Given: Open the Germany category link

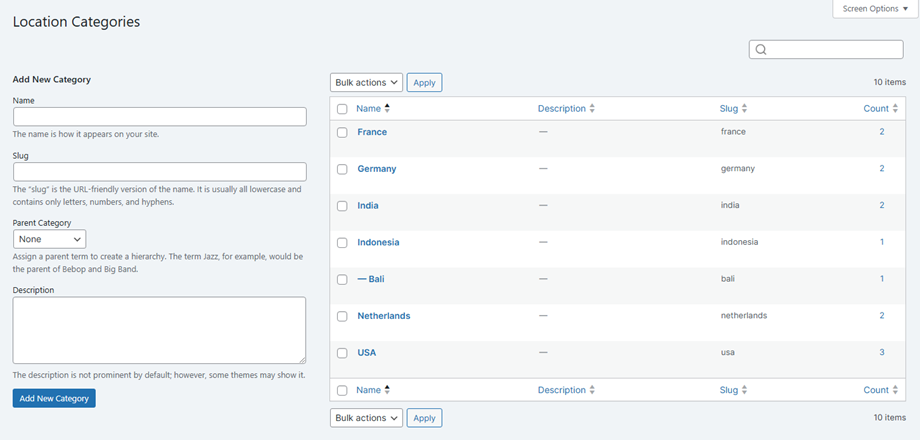Looking at the screenshot, I should click(376, 169).
